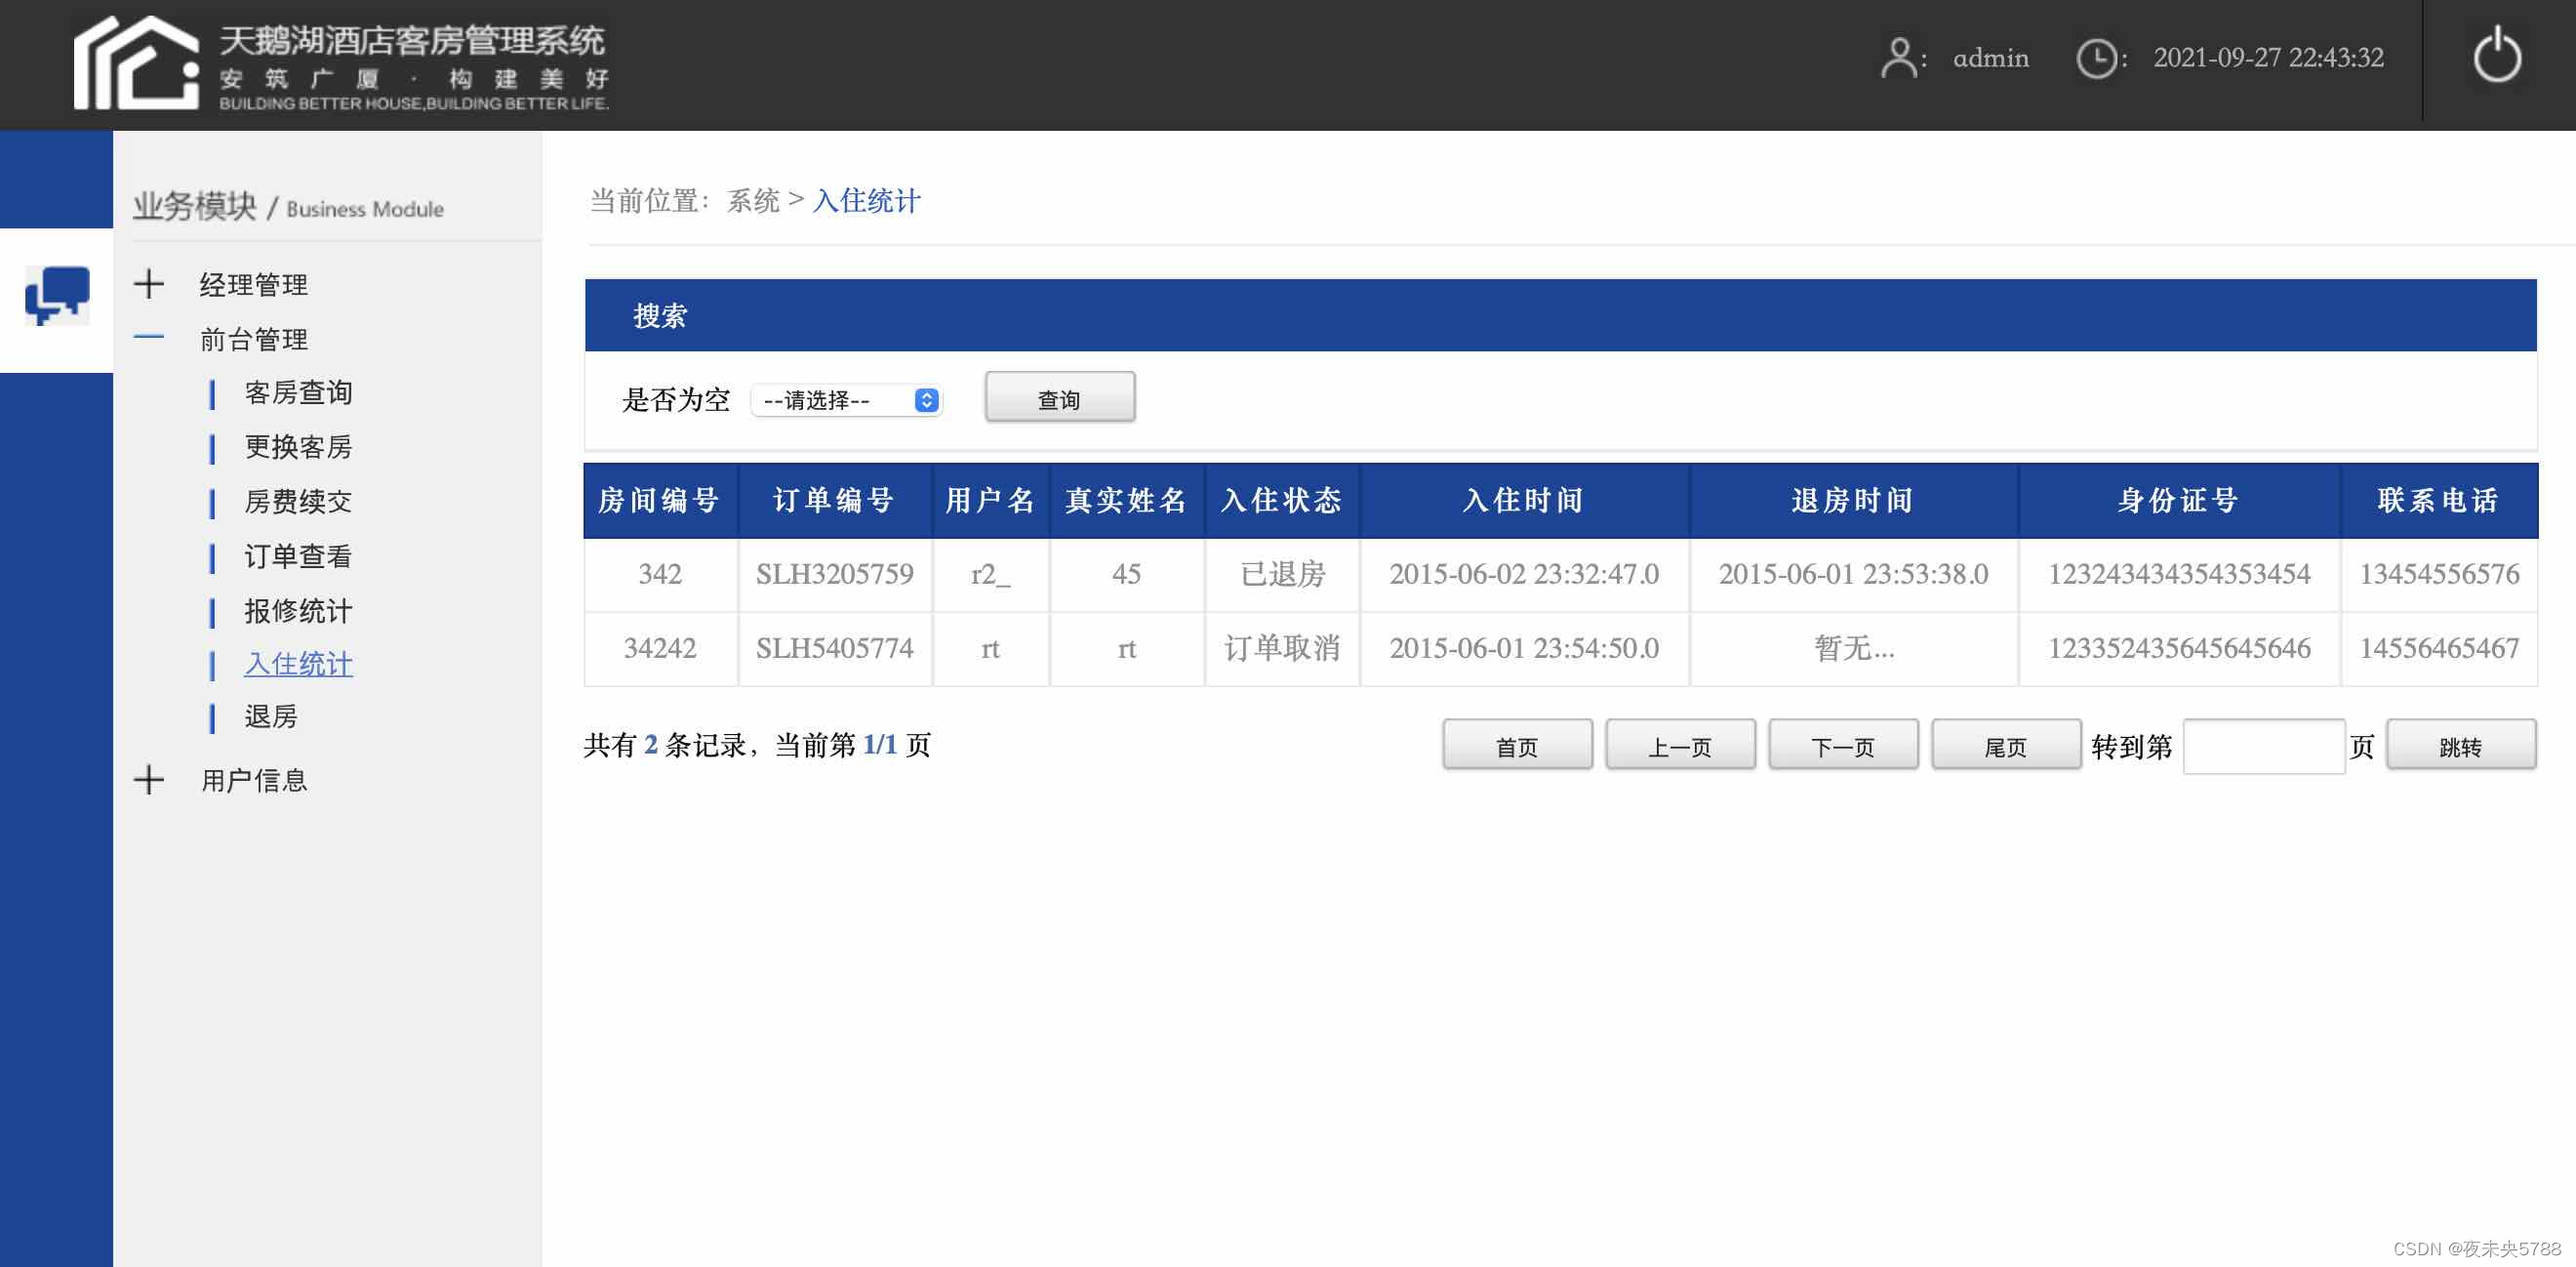Click 入住统计 in the breadcrumb
Viewport: 2576px width, 1267px height.
(x=866, y=201)
